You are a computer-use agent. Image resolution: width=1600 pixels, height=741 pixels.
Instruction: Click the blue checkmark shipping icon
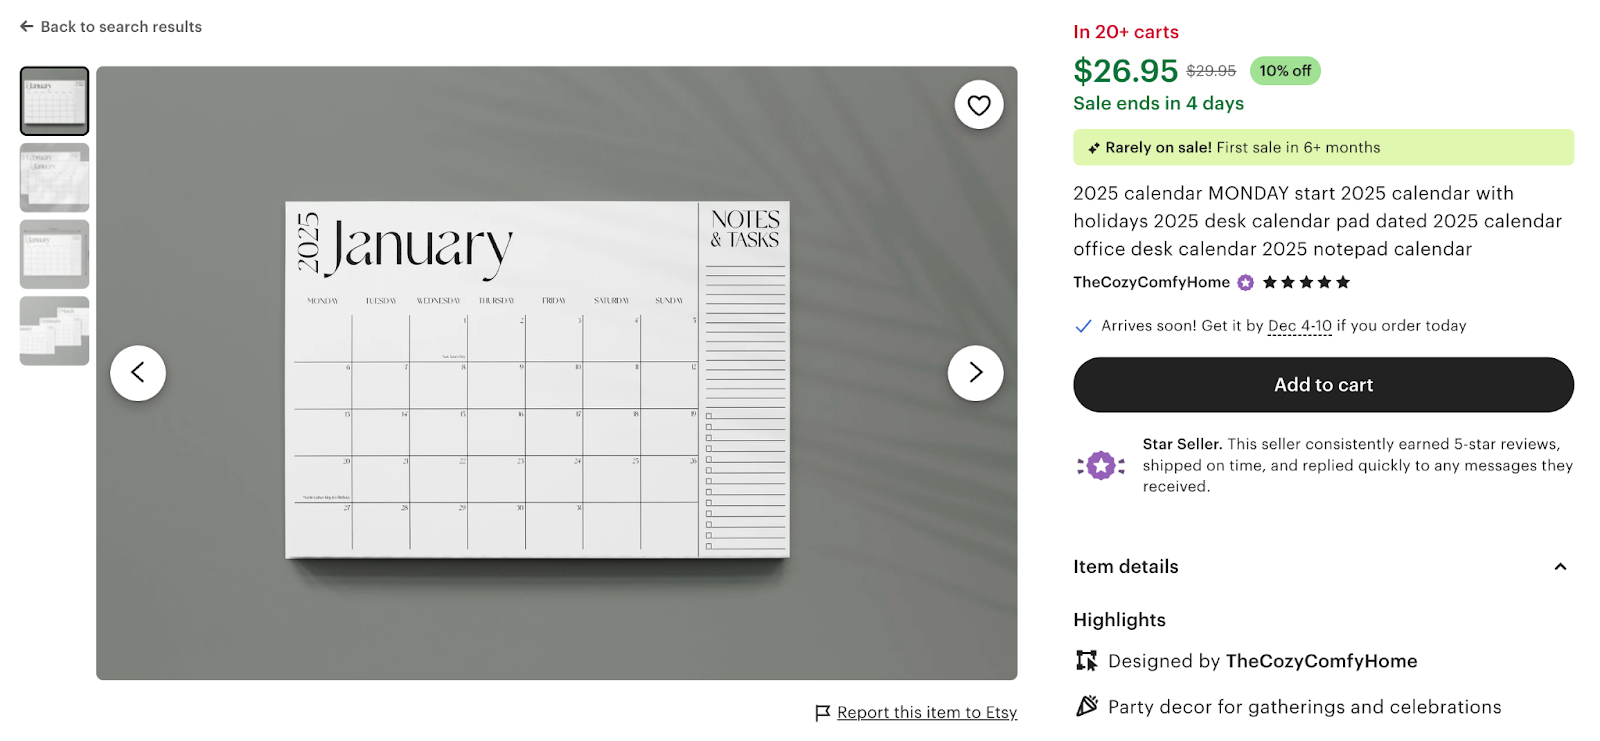[1083, 325]
